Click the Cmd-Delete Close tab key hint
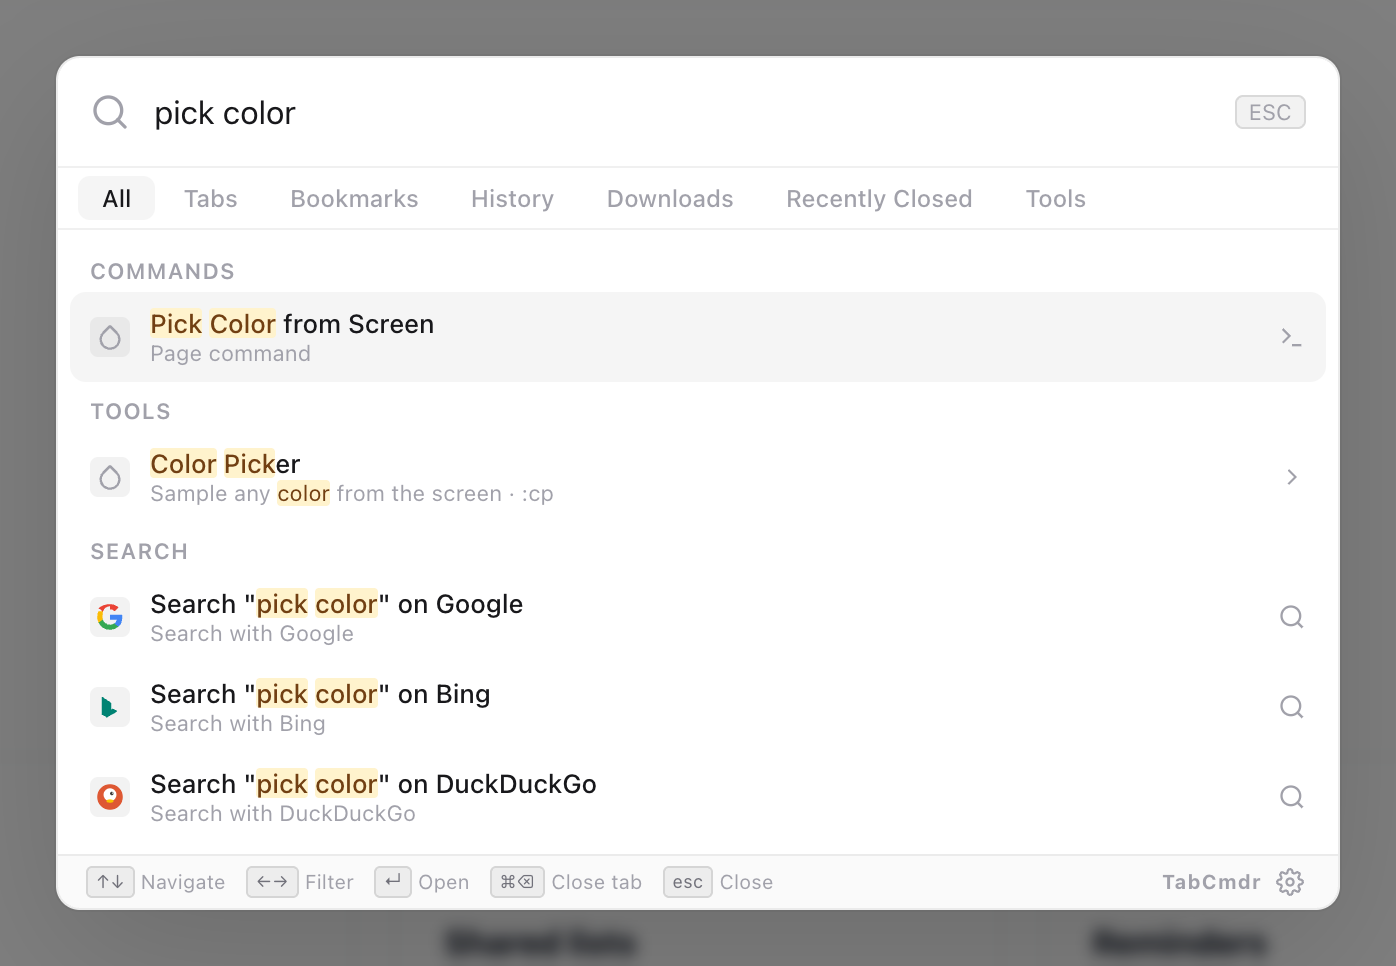The image size is (1396, 966). [517, 882]
